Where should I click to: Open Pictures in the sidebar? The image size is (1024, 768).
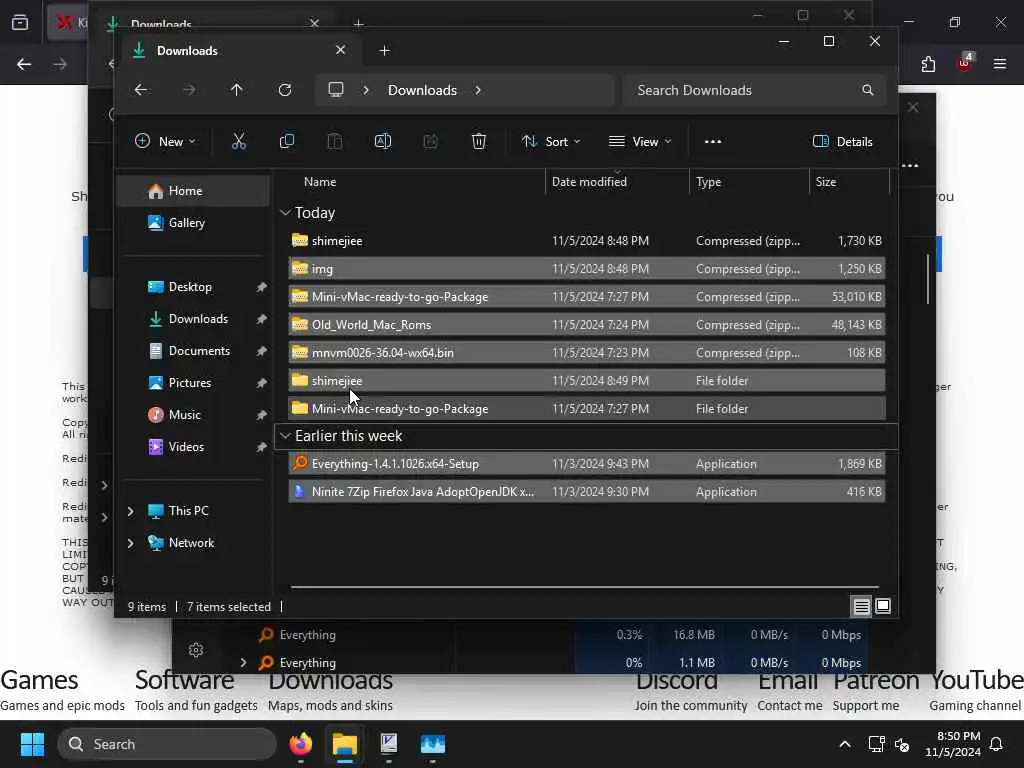point(193,383)
